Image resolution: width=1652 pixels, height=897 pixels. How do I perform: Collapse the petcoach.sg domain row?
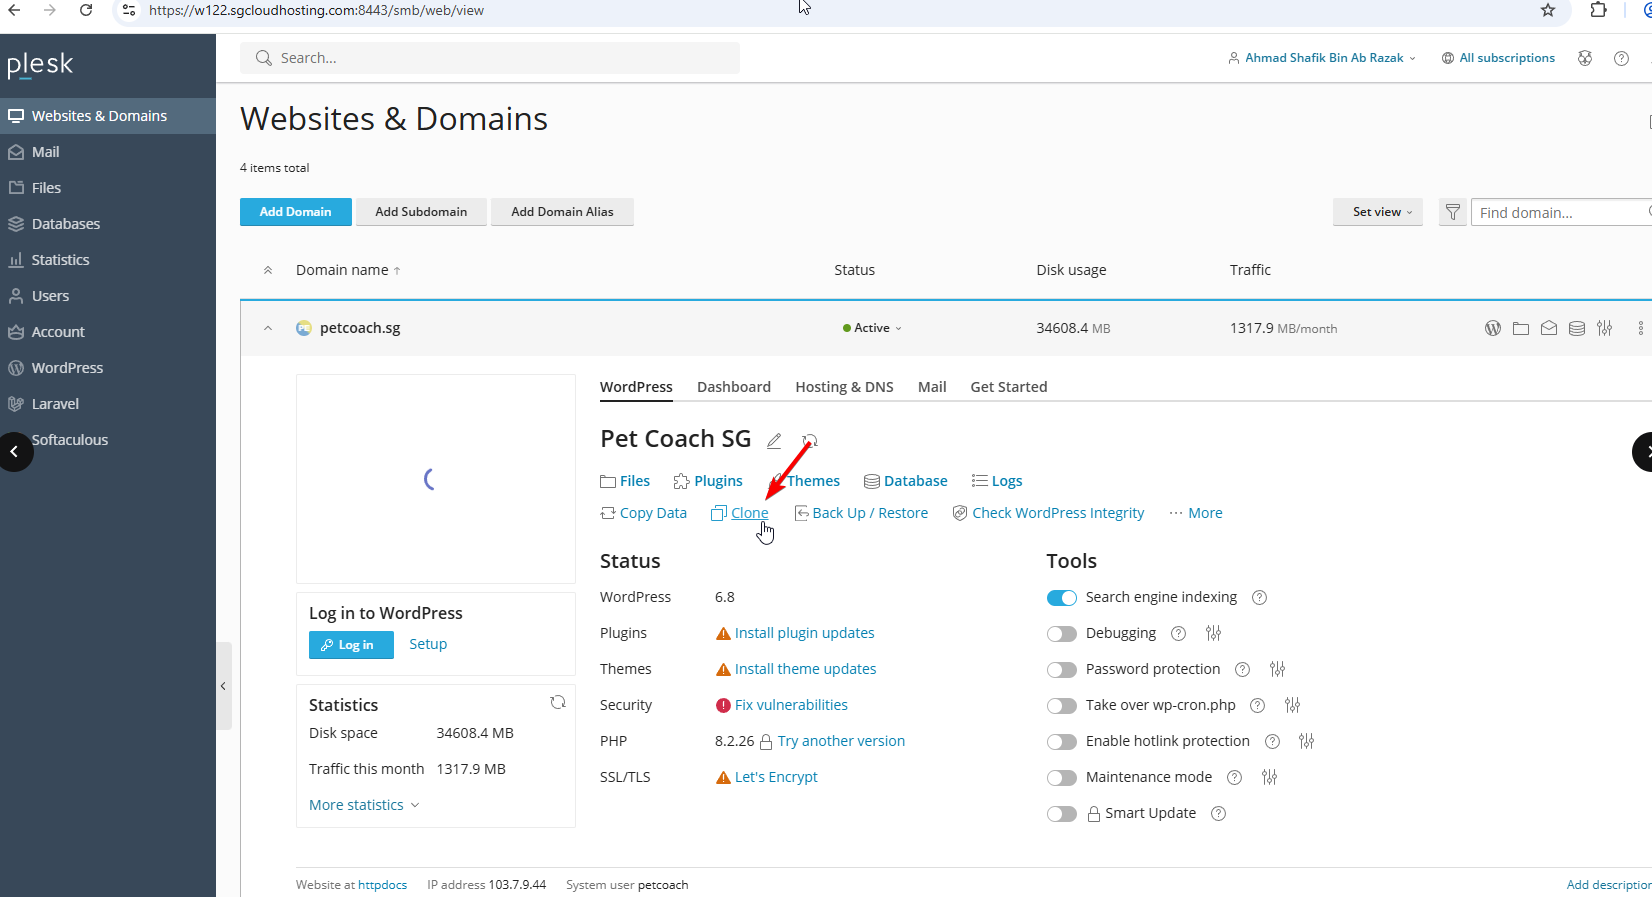coord(268,328)
